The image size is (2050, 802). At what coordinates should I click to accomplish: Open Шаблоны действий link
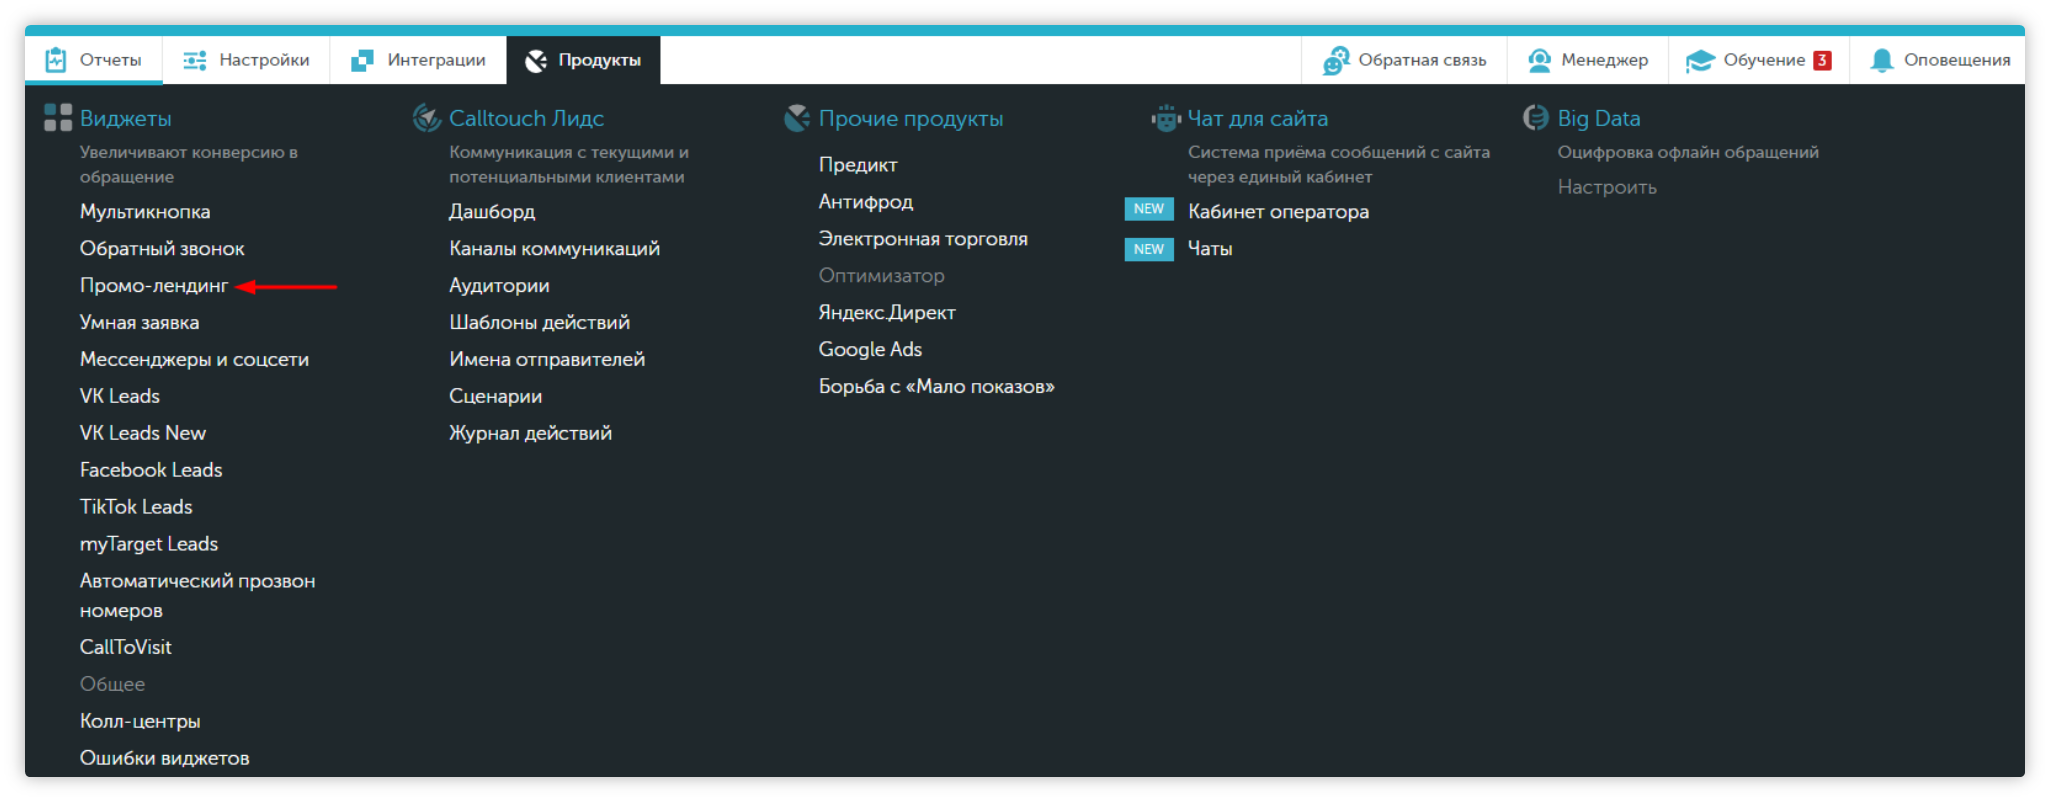(x=539, y=322)
